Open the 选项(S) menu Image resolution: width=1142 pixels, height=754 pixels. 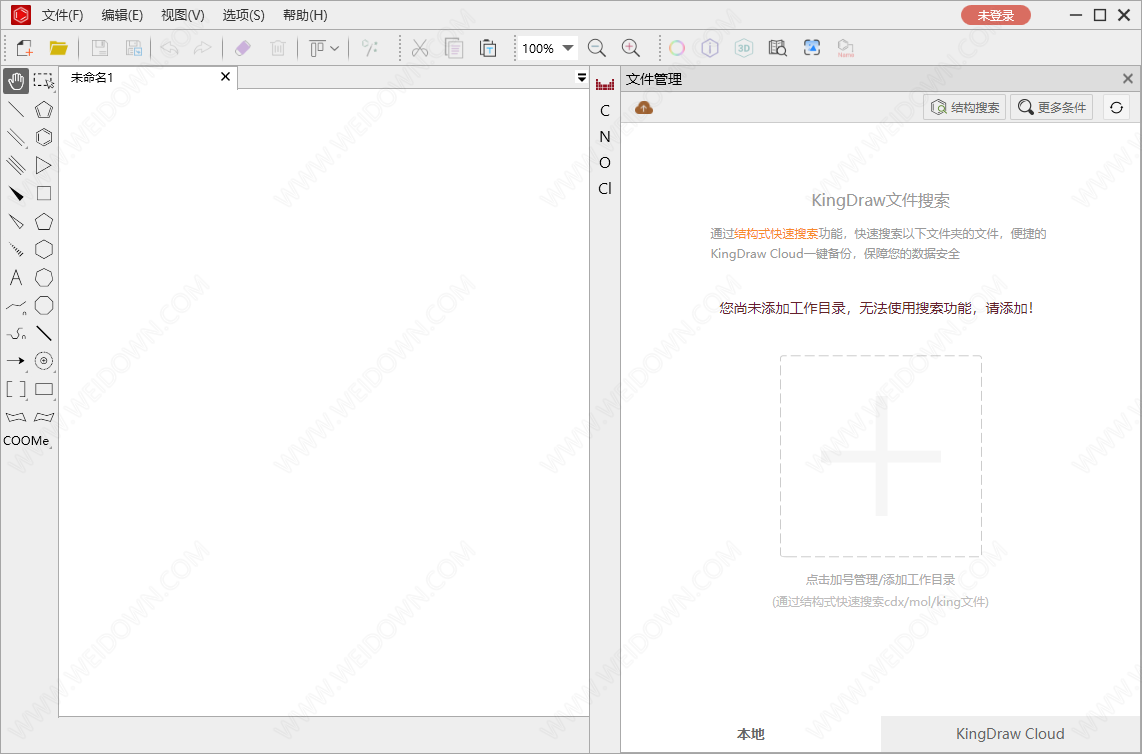(x=243, y=15)
